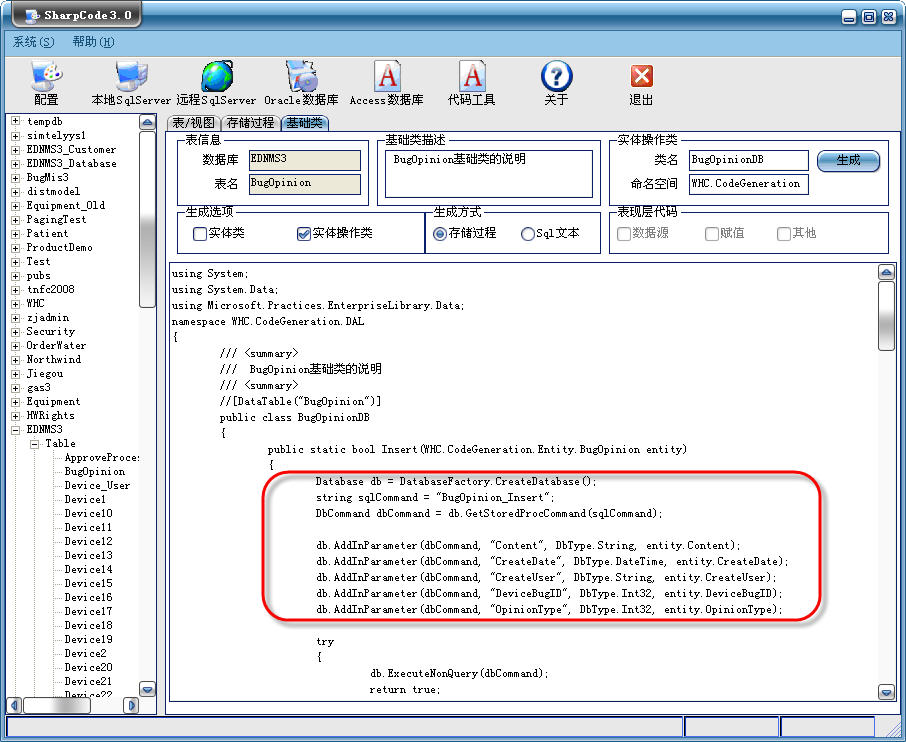Select the 存储过程 radio option
Screen dimensions: 906x742
[440, 233]
